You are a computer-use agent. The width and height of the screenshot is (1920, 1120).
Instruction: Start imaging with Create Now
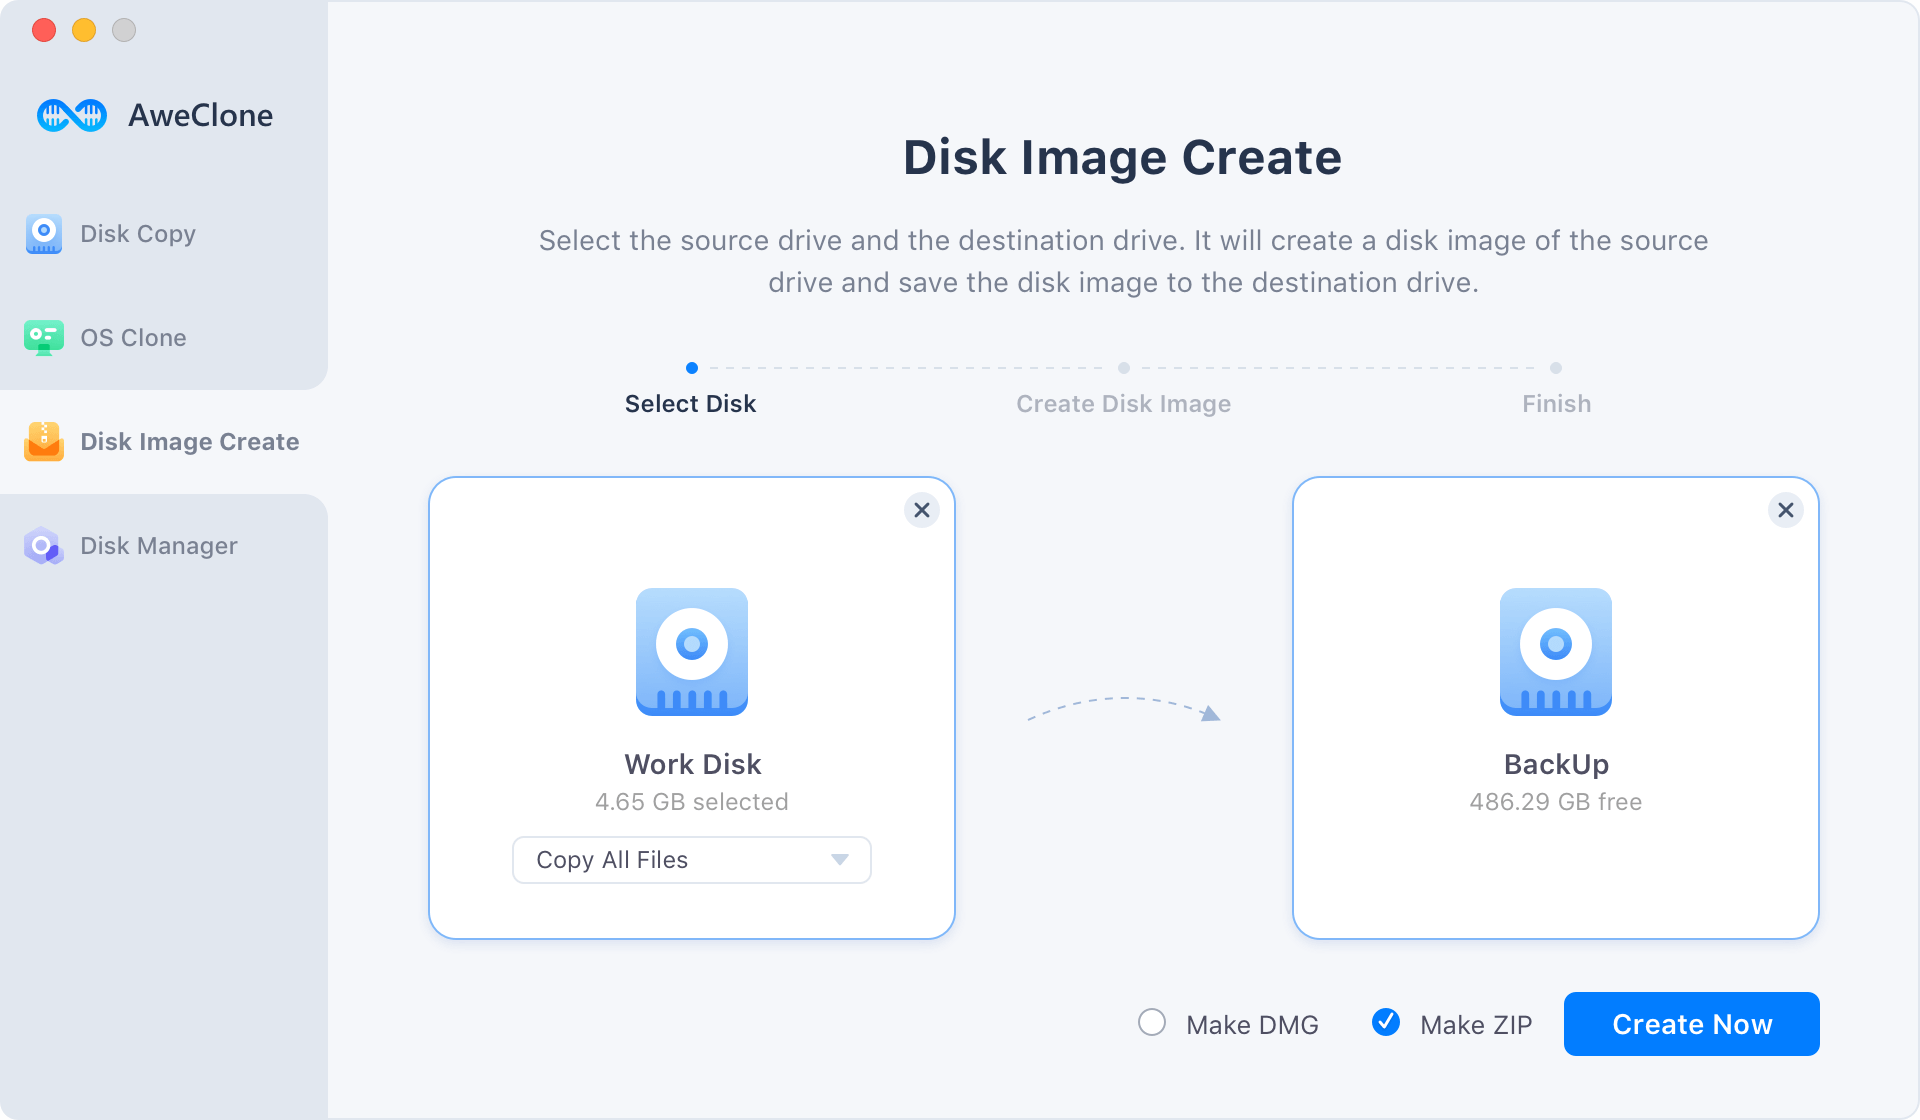pyautogui.click(x=1692, y=1024)
